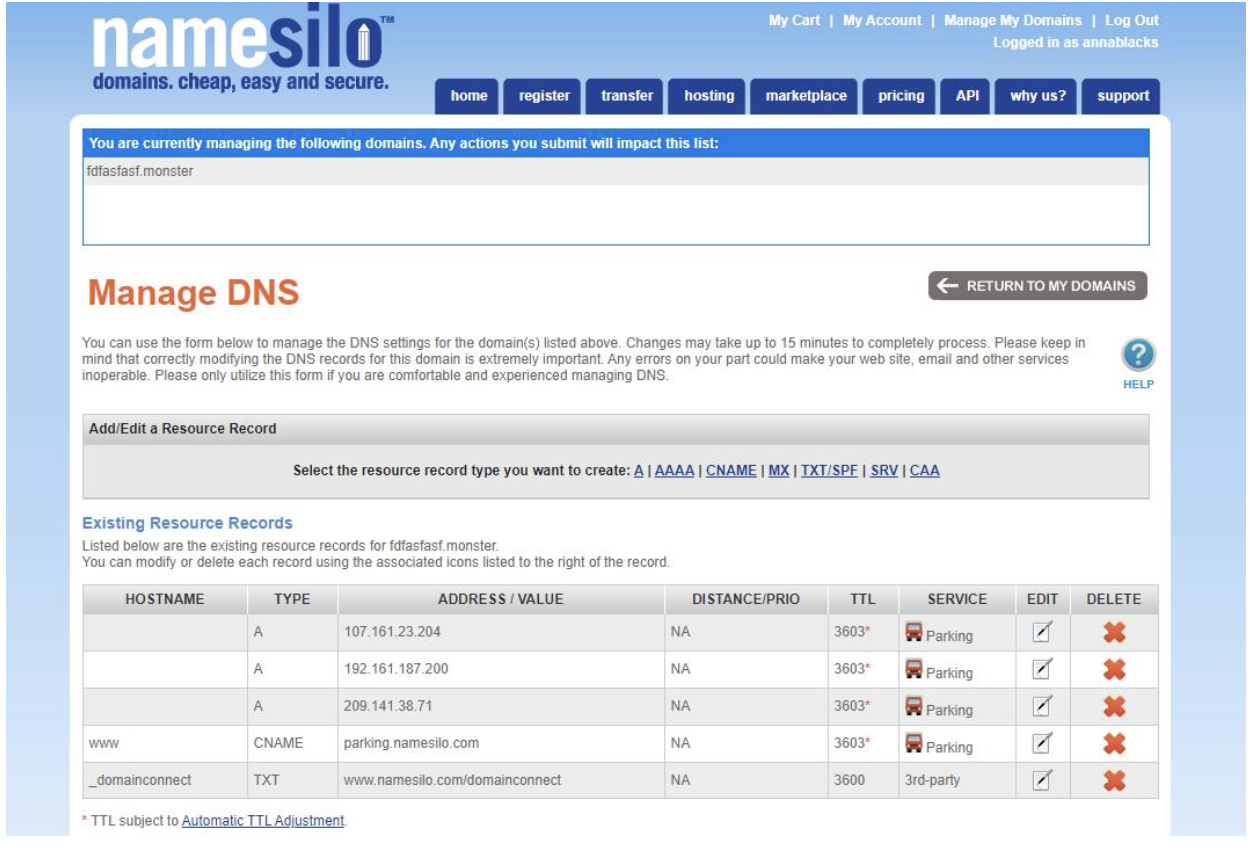Screen dimensions: 1248x850
Task: Click the edit icon for 192.161.187.200 record
Action: click(x=1041, y=669)
